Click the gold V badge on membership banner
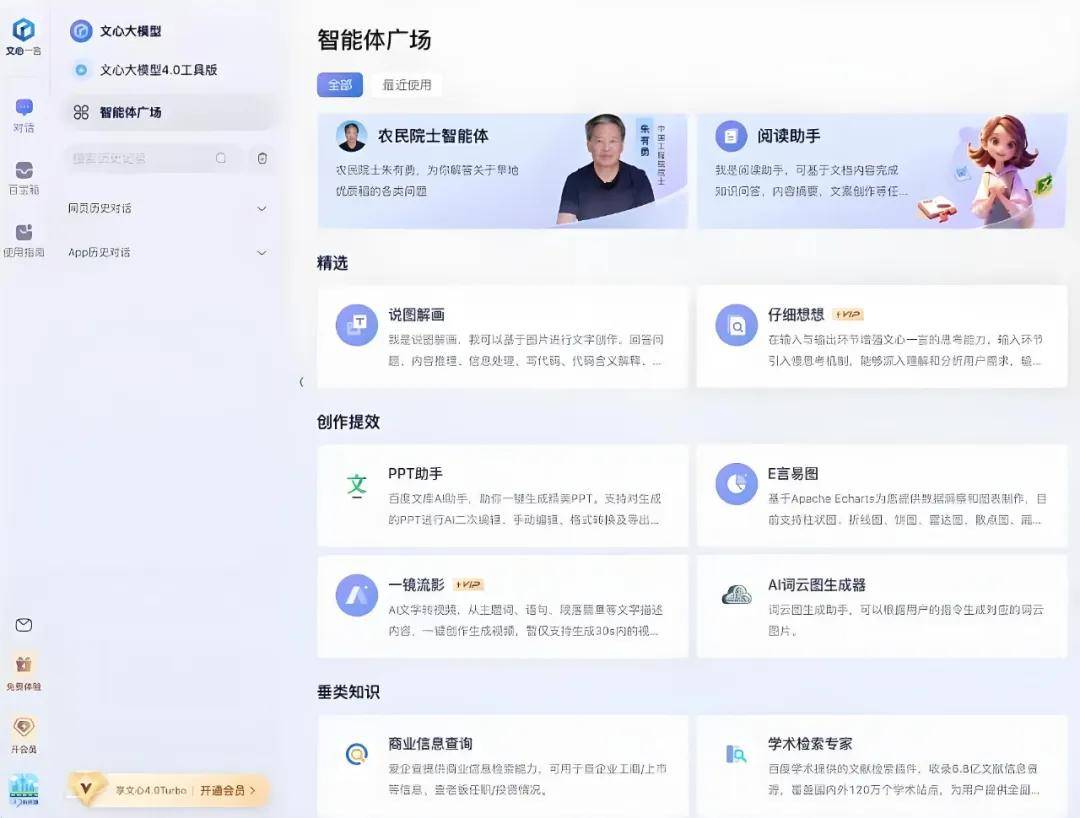Image resolution: width=1080 pixels, height=818 pixels. pos(87,788)
